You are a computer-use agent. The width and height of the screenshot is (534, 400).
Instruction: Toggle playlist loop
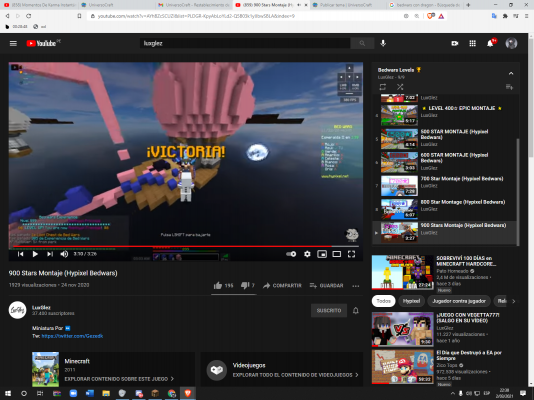pyautogui.click(x=383, y=87)
